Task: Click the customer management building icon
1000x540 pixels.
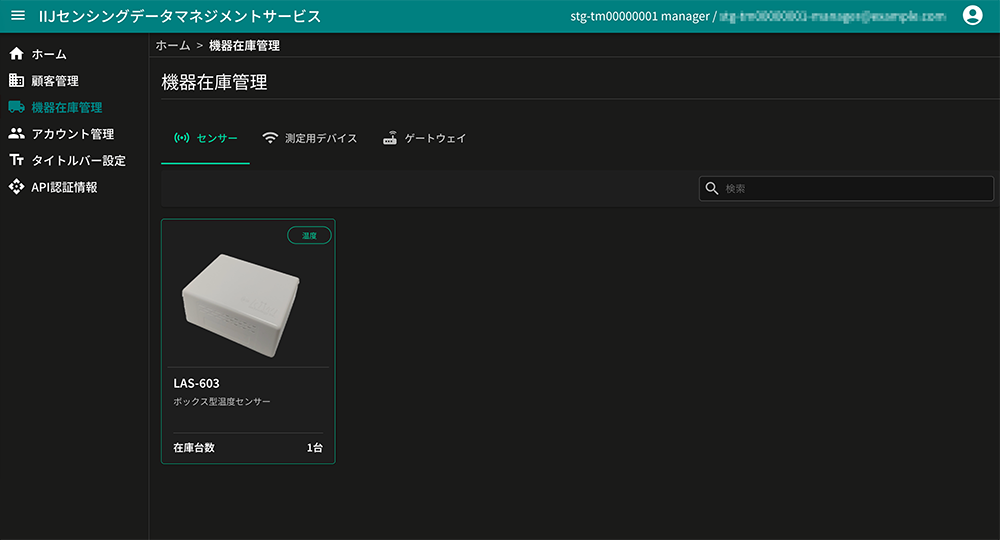Action: pos(16,81)
